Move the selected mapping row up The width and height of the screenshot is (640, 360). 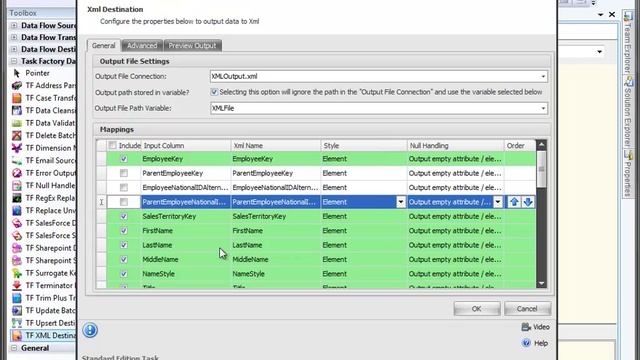point(514,202)
